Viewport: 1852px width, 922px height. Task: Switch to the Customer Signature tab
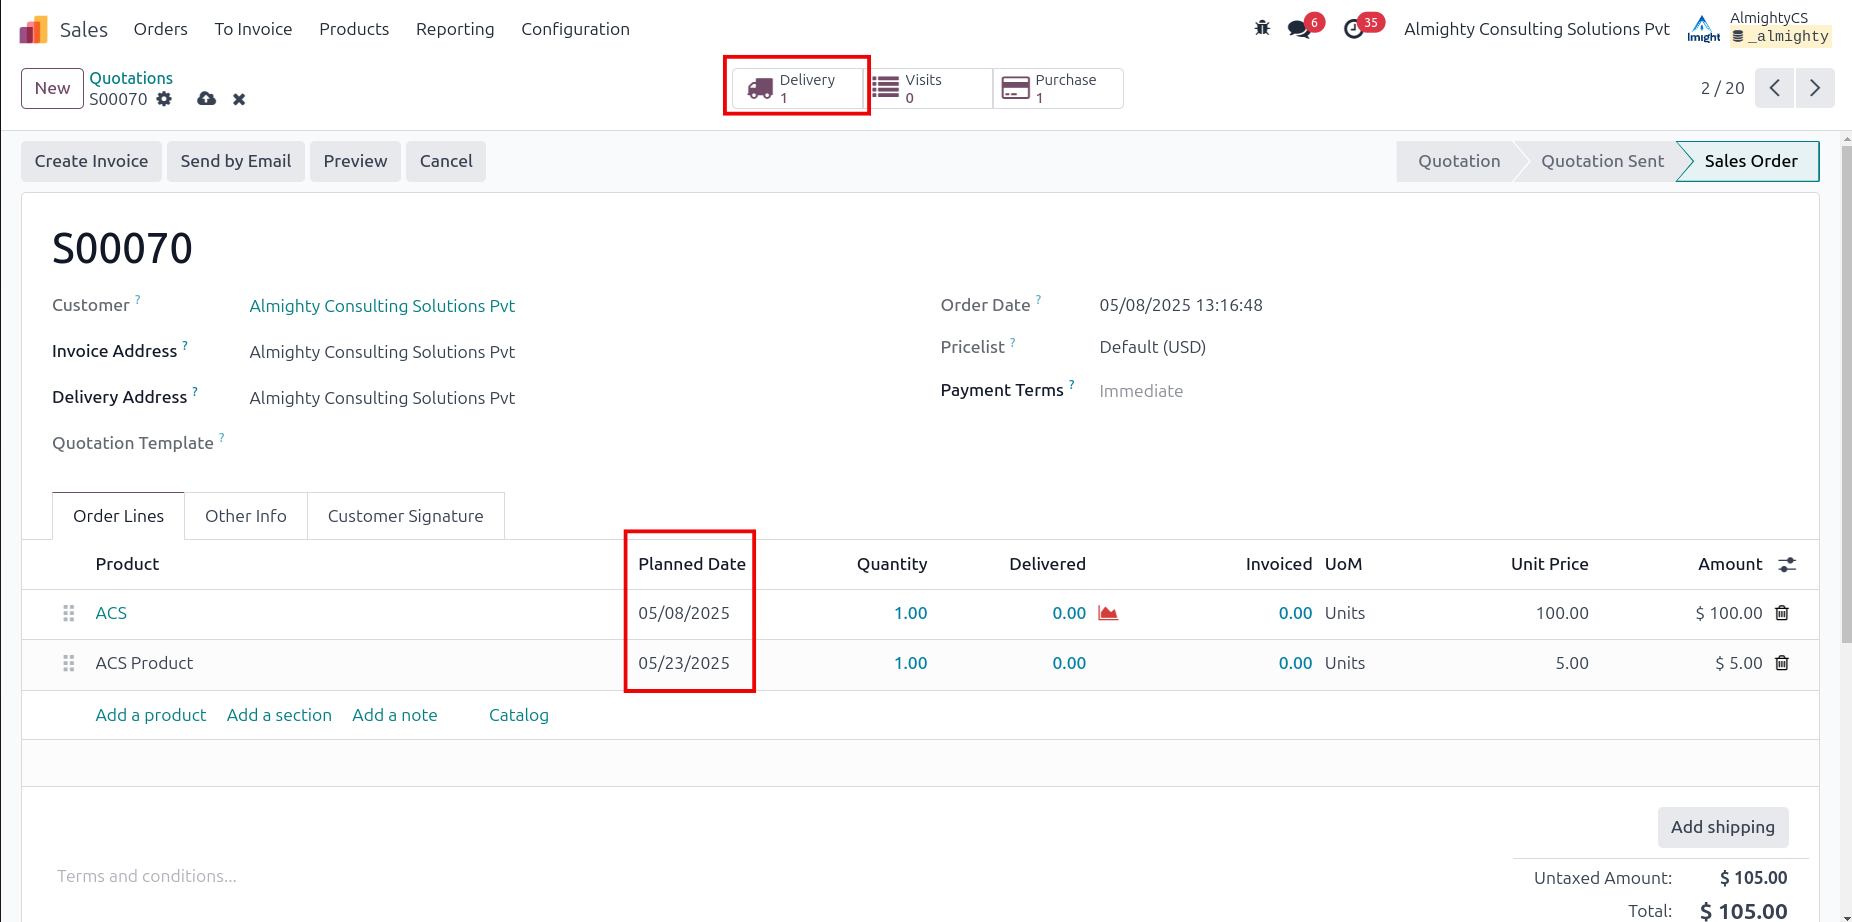[406, 516]
